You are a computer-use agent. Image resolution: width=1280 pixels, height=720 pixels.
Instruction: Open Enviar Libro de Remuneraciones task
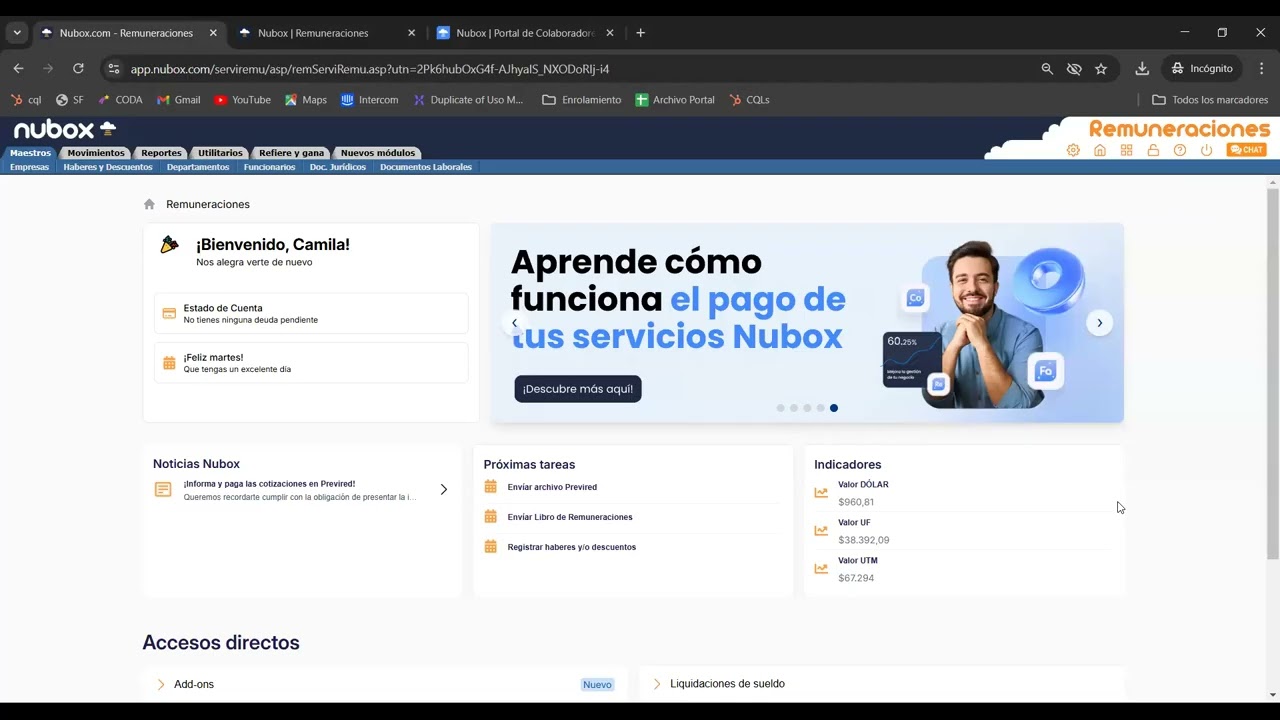pyautogui.click(x=570, y=517)
